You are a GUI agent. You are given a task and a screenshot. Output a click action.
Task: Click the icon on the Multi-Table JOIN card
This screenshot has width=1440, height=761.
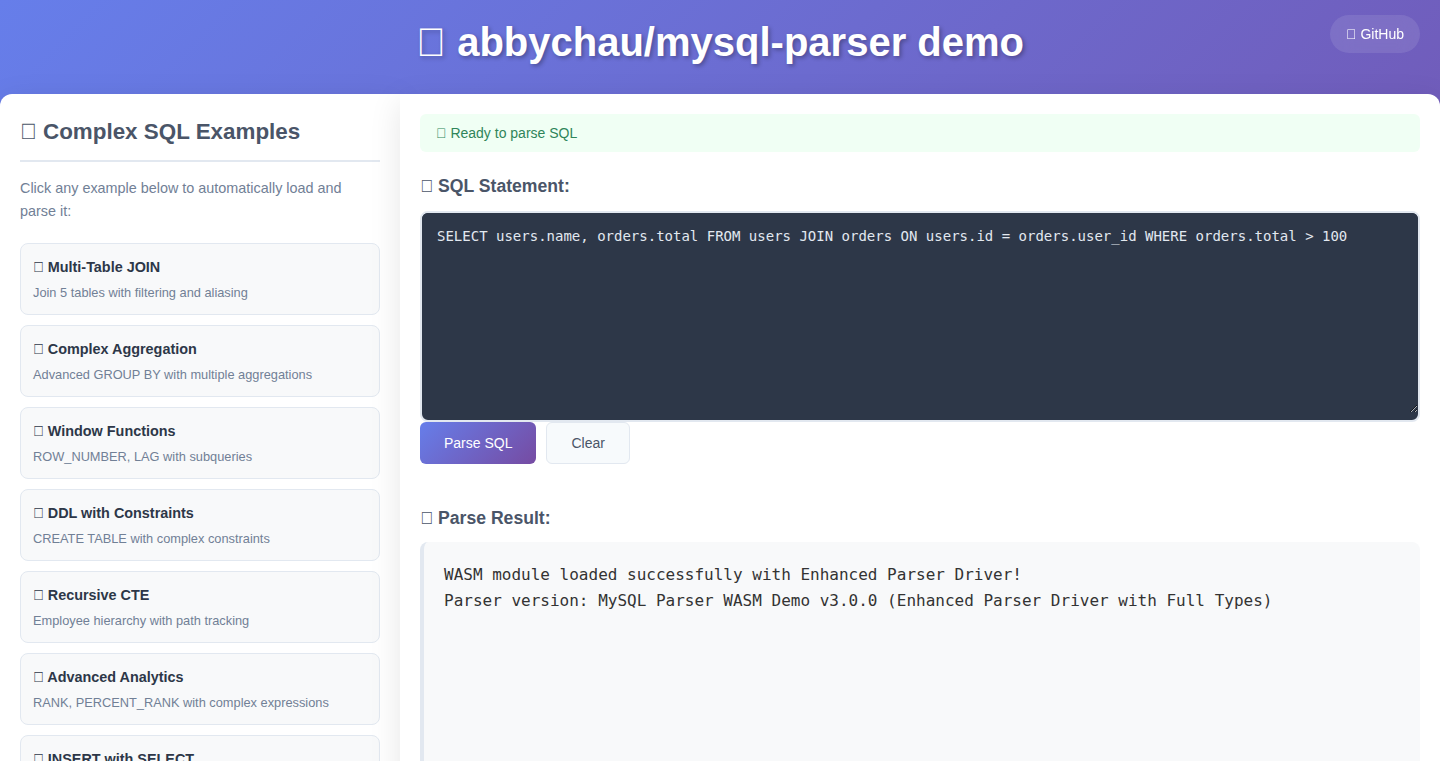[x=38, y=267]
